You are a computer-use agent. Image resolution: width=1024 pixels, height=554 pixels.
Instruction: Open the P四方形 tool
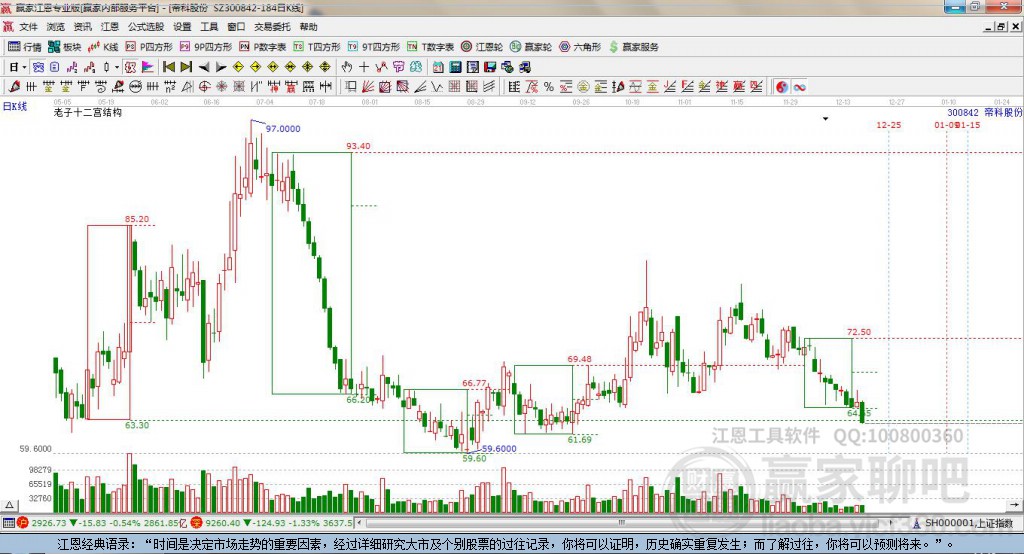[149, 47]
